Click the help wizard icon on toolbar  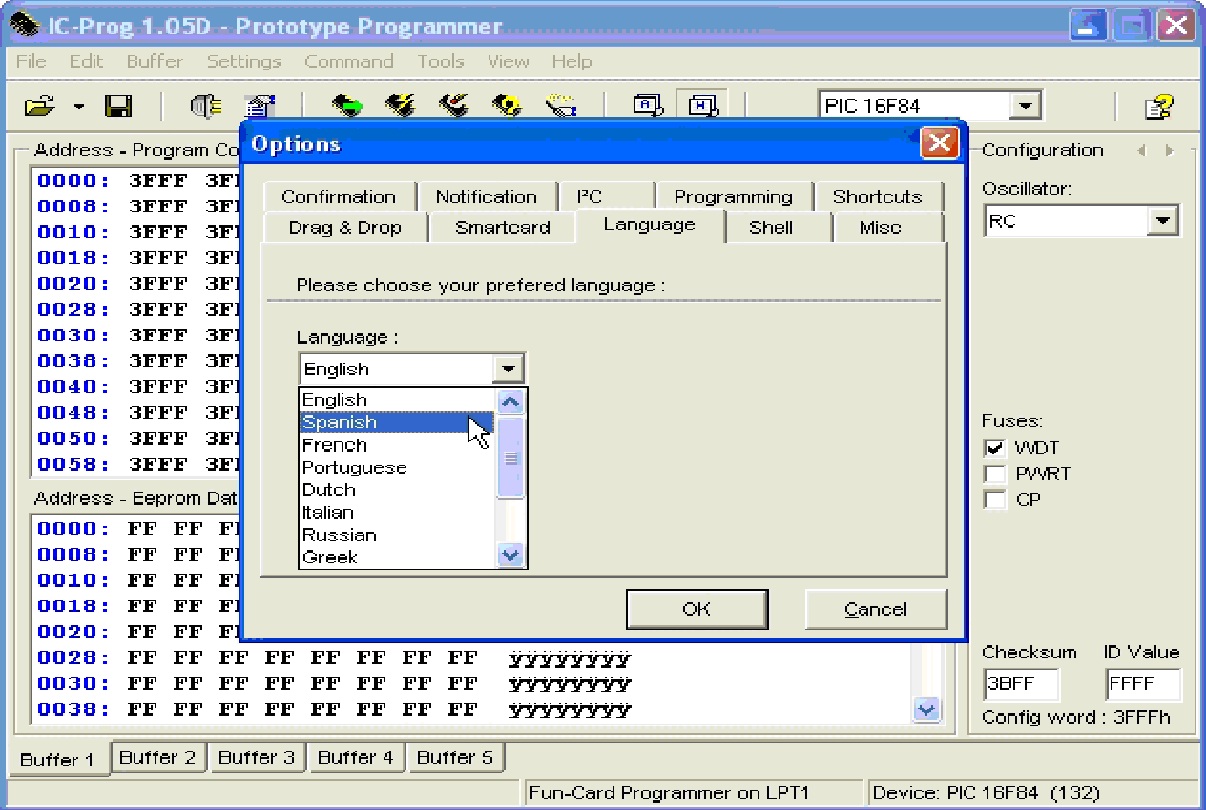click(x=1159, y=106)
